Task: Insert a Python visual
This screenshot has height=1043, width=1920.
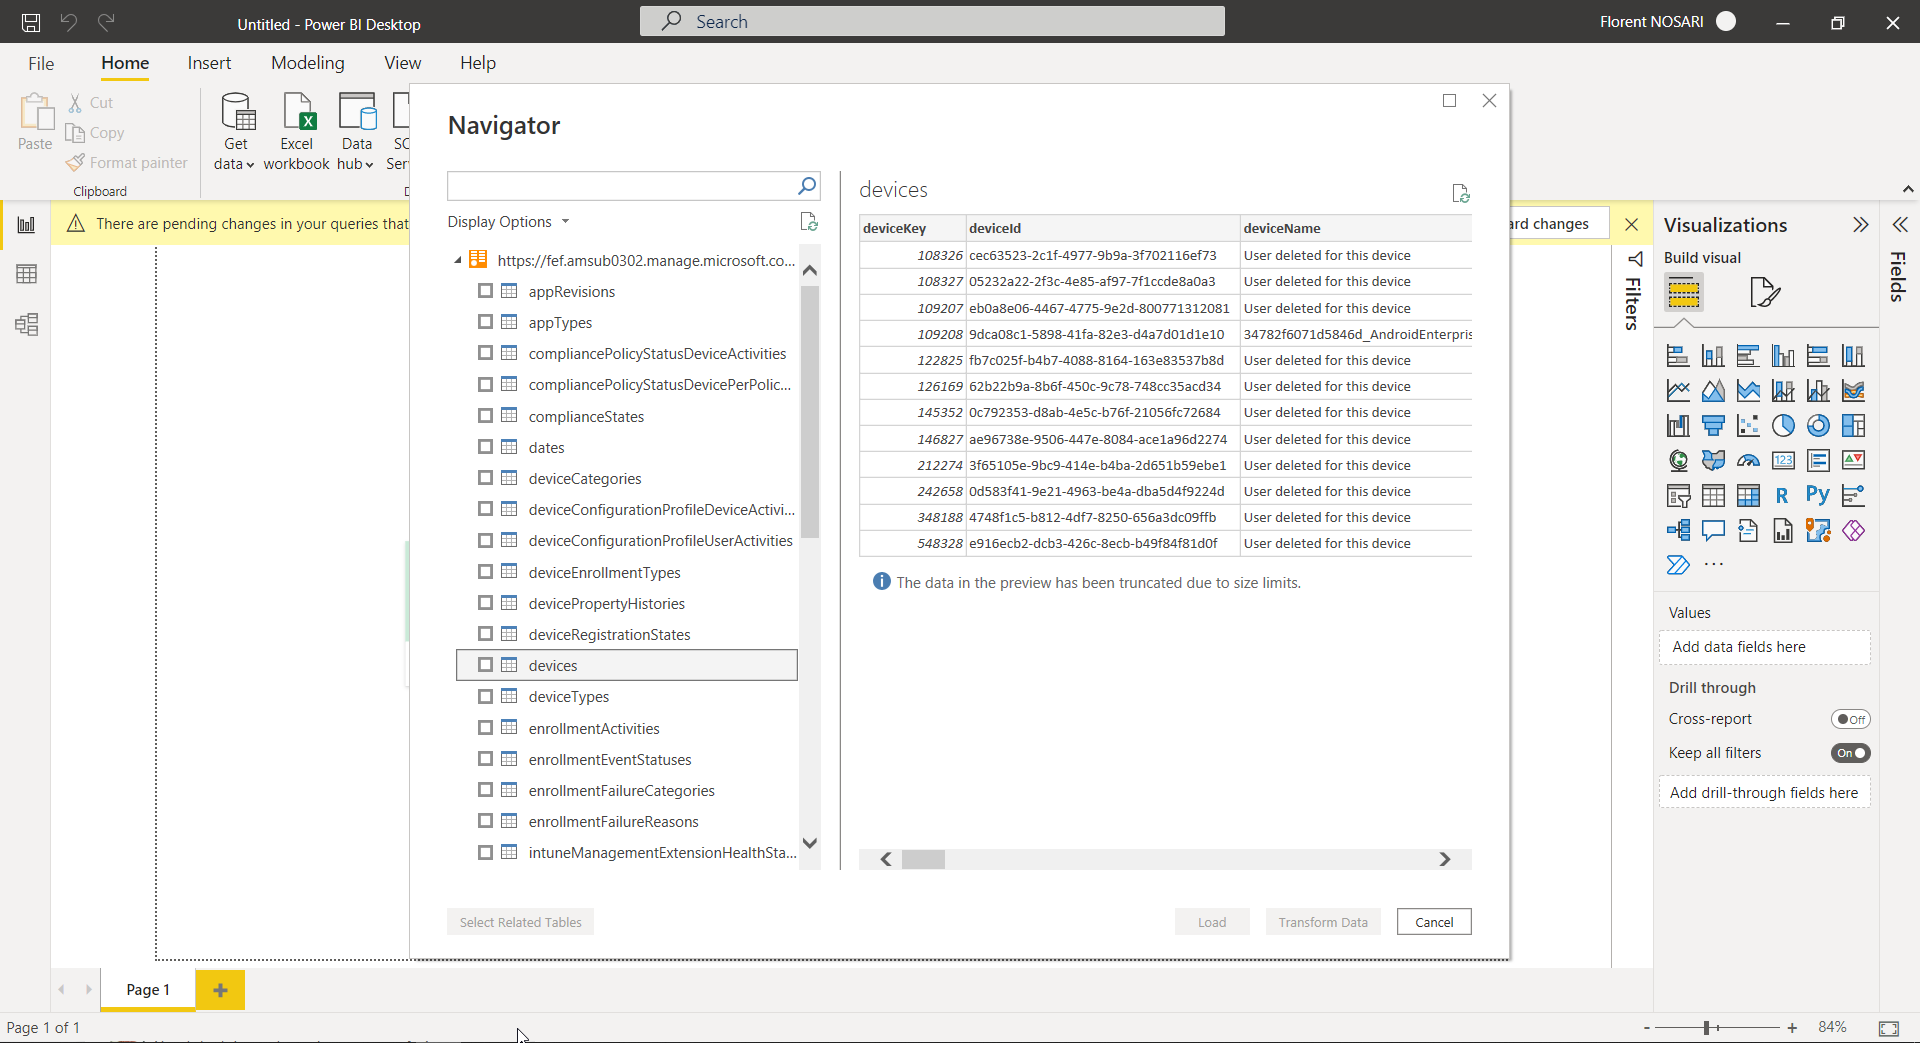Action: (1816, 494)
